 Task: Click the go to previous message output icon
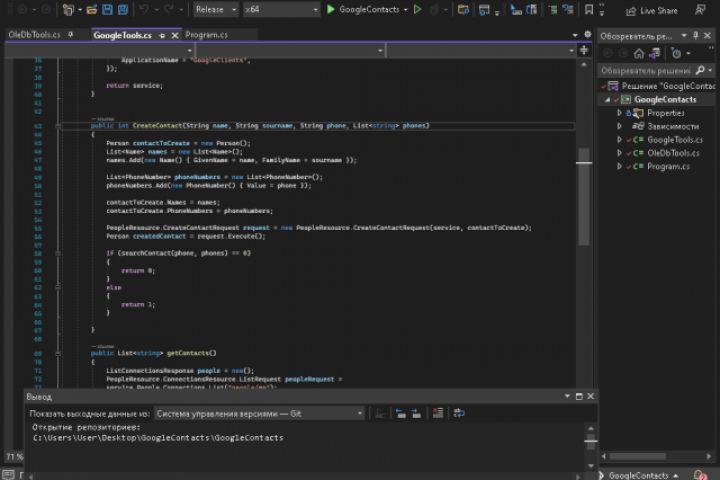click(x=401, y=413)
